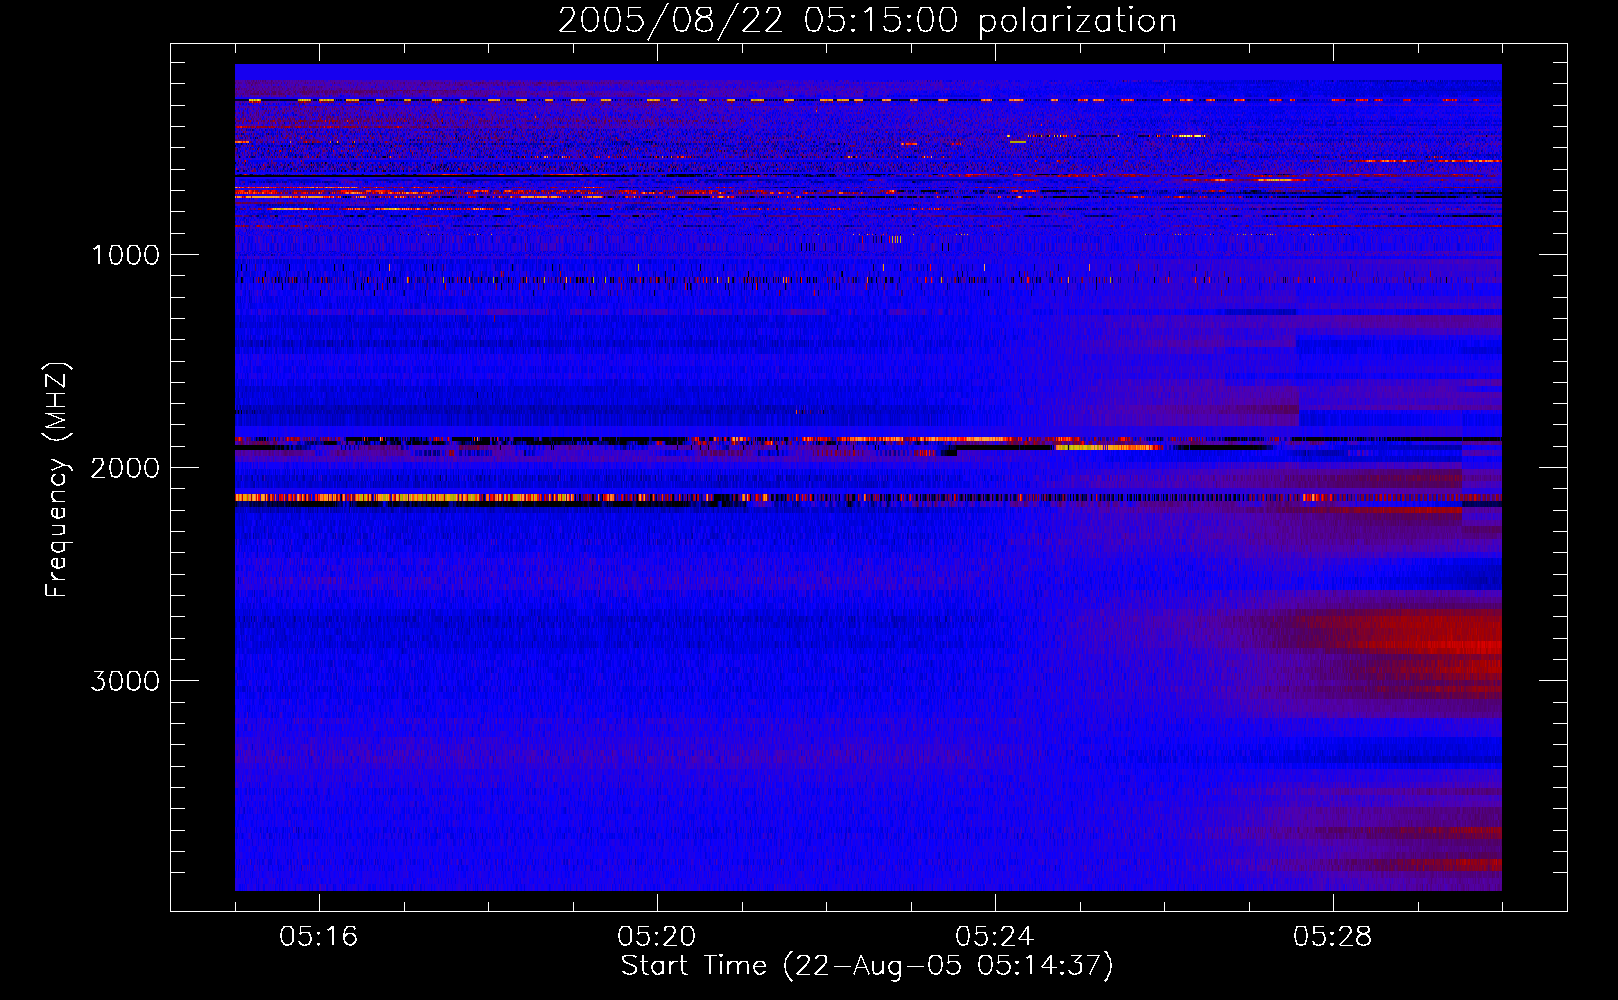Click the 05:20 time tick label
This screenshot has height=1000, width=1618.
pyautogui.click(x=657, y=937)
